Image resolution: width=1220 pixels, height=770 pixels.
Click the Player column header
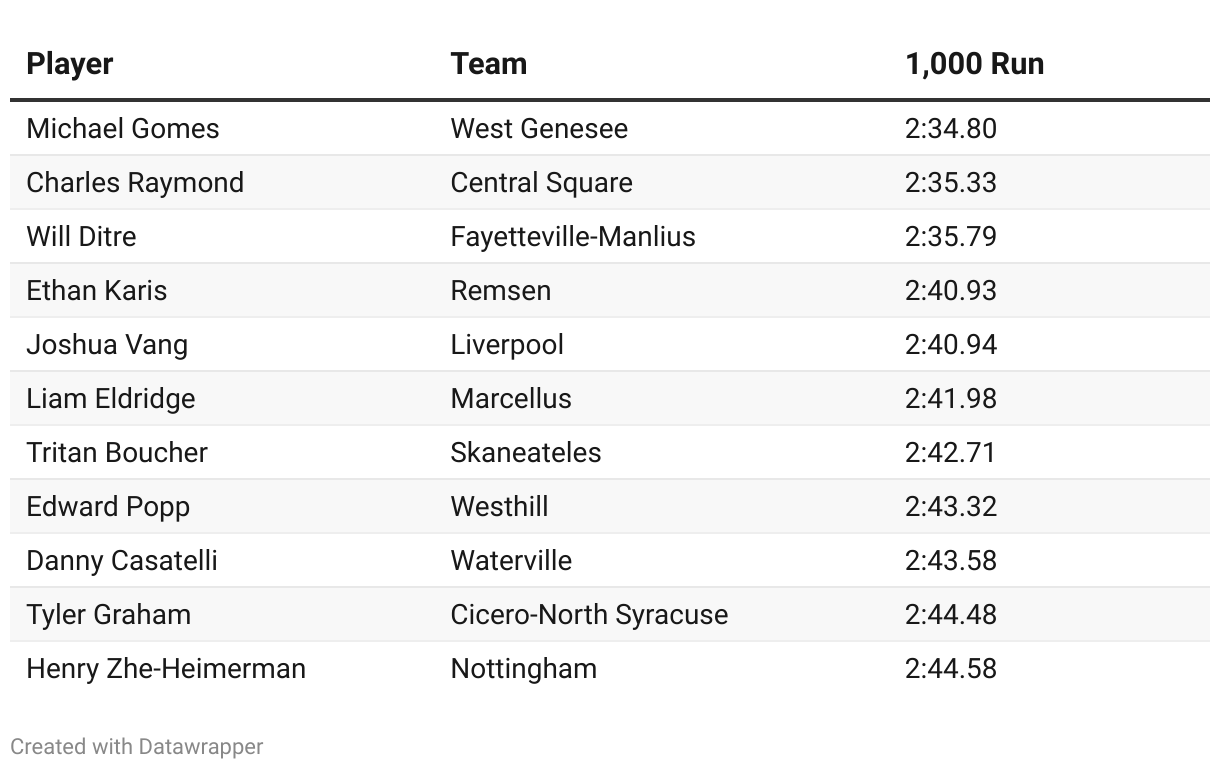pyautogui.click(x=70, y=64)
